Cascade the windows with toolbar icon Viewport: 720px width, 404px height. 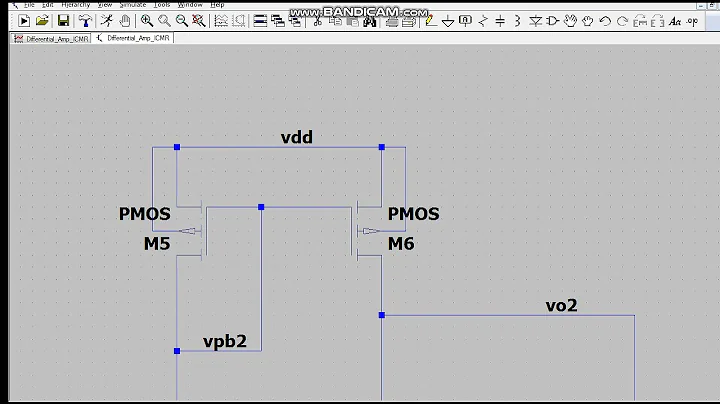[278, 21]
